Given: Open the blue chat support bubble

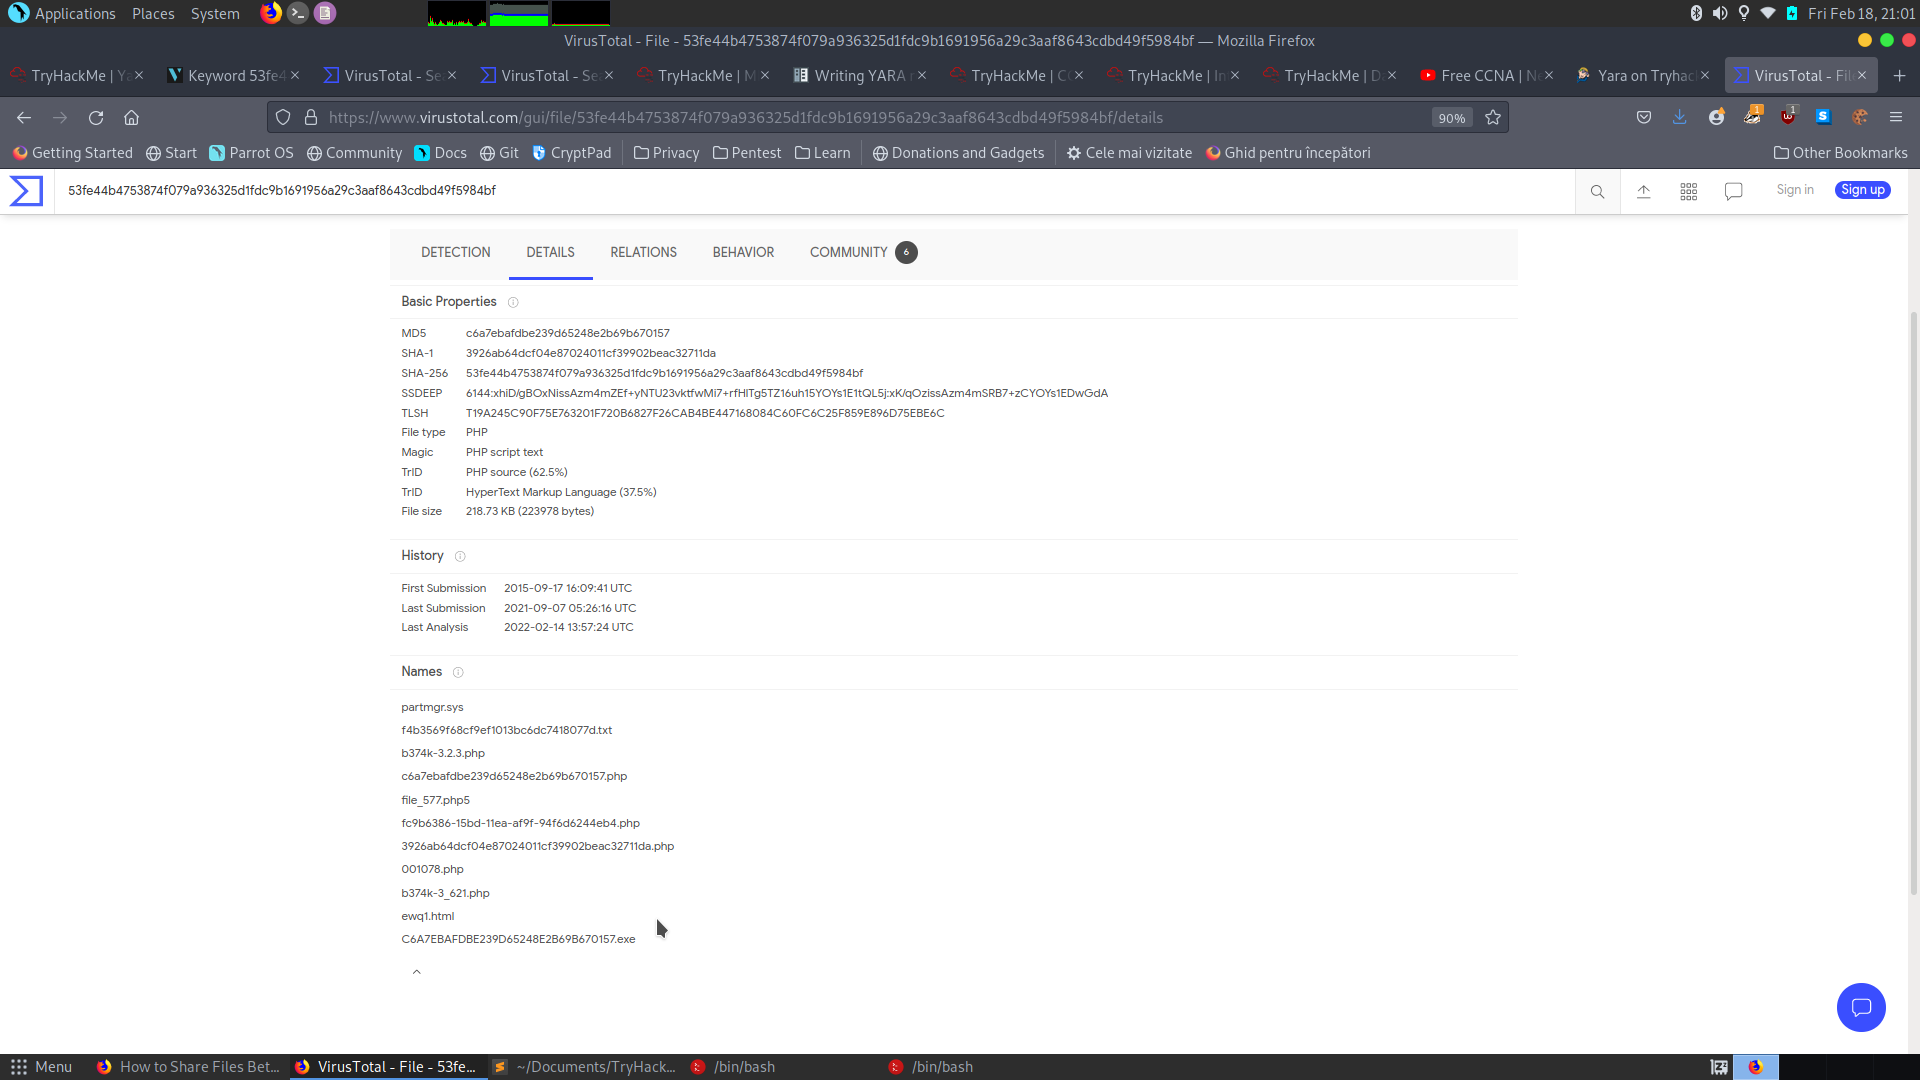Looking at the screenshot, I should 1860,1007.
